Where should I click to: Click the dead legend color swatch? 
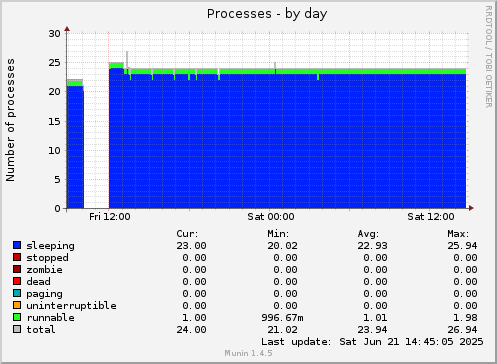click(17, 281)
